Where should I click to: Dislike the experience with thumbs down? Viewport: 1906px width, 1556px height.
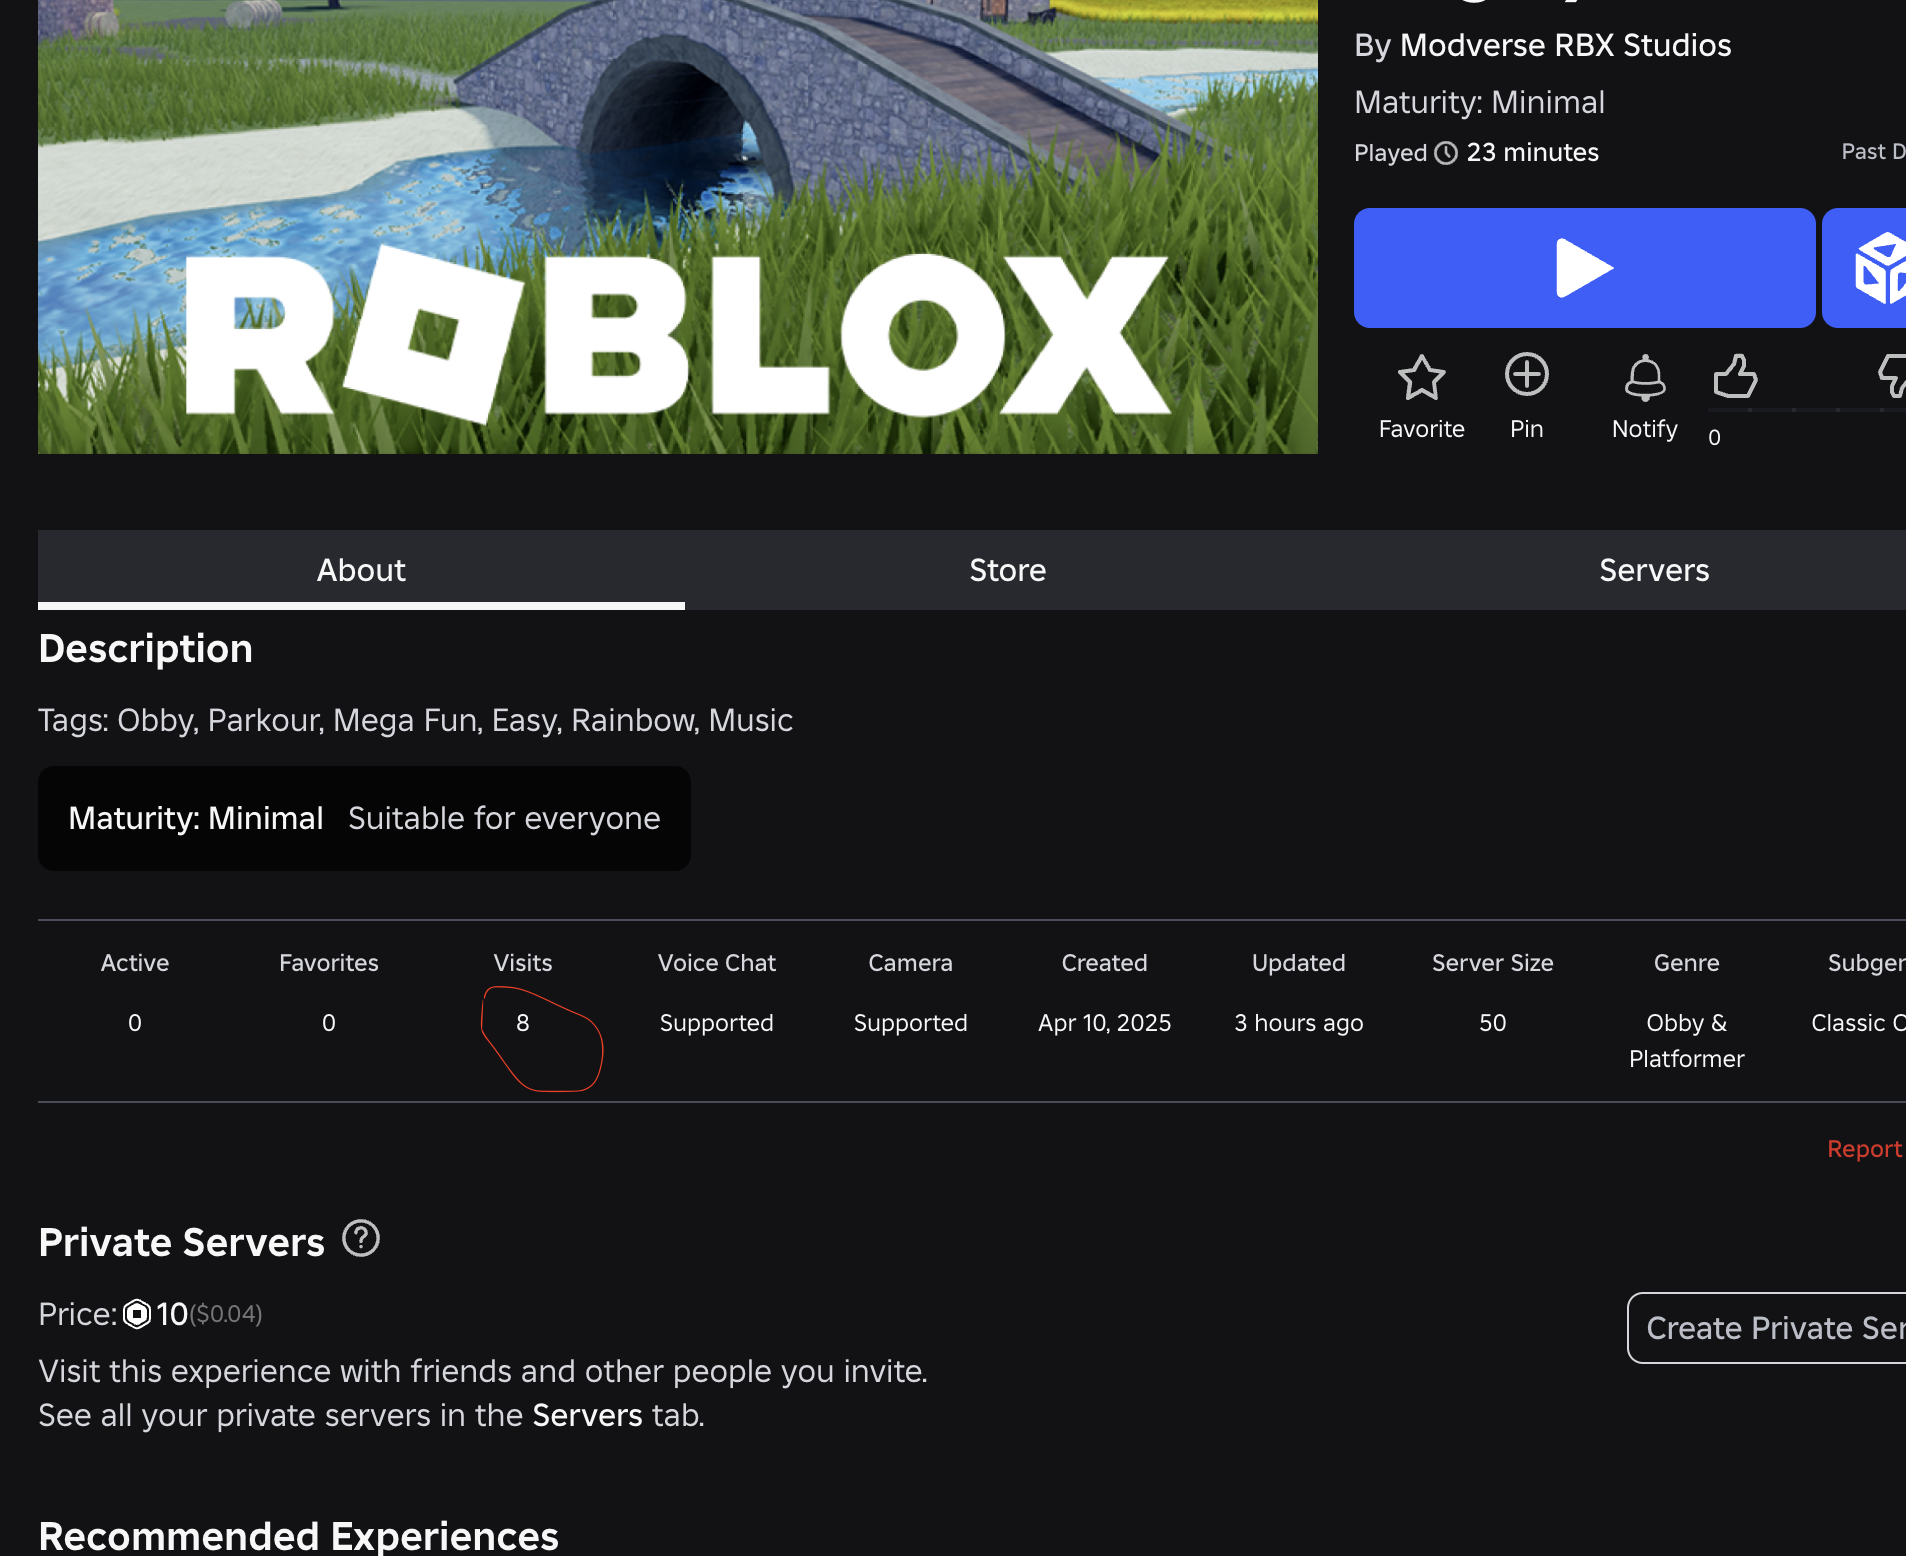click(1891, 377)
